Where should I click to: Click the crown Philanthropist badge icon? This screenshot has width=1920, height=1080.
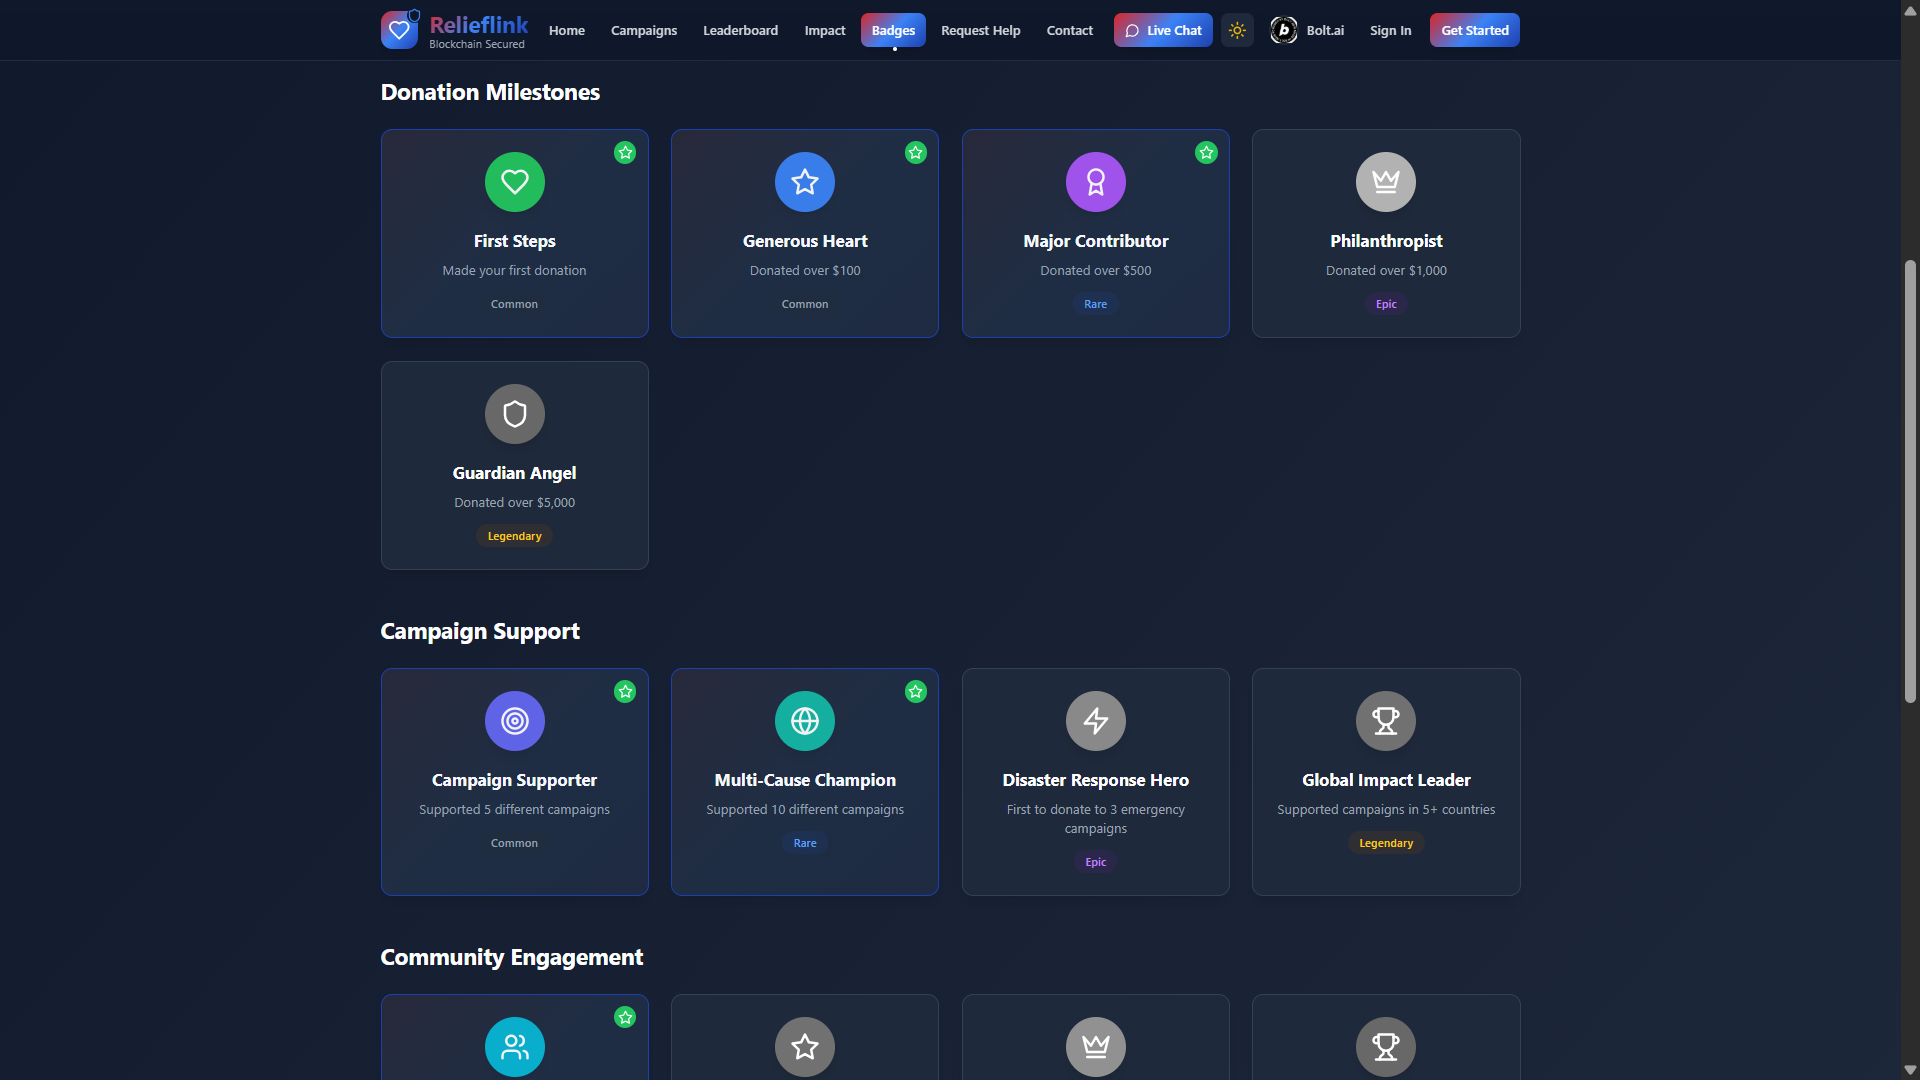pos(1385,182)
